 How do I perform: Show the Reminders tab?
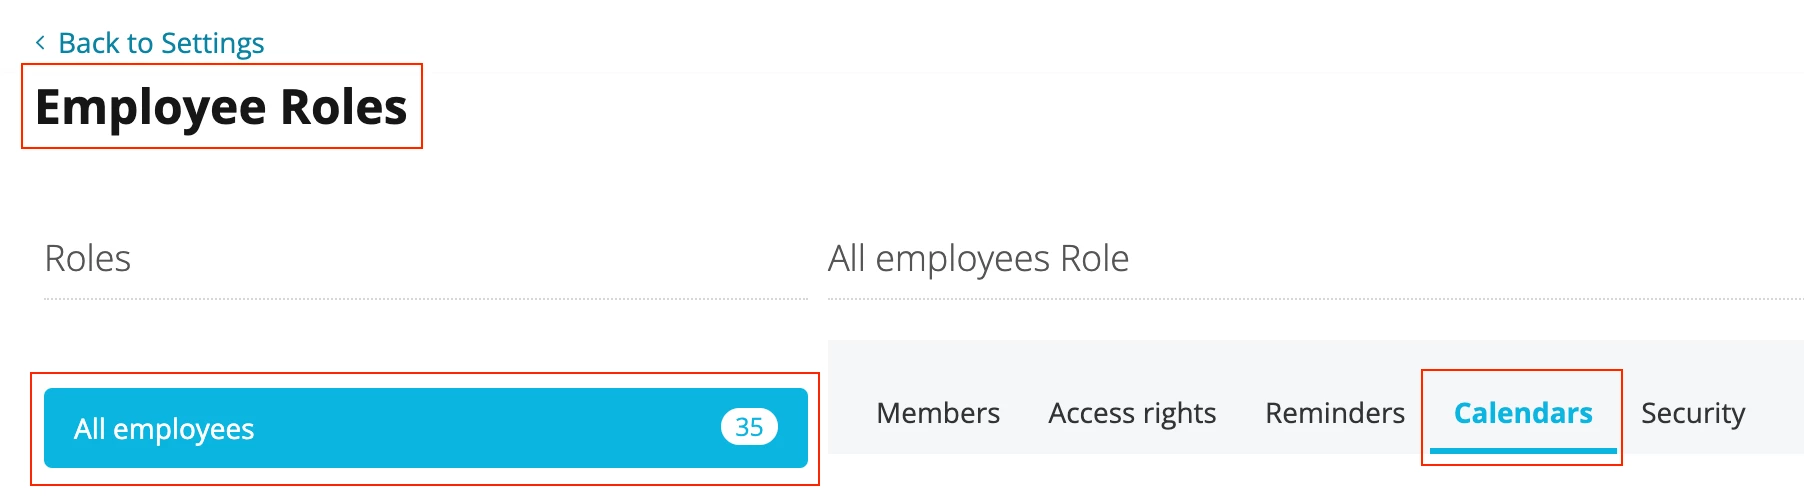[1335, 413]
